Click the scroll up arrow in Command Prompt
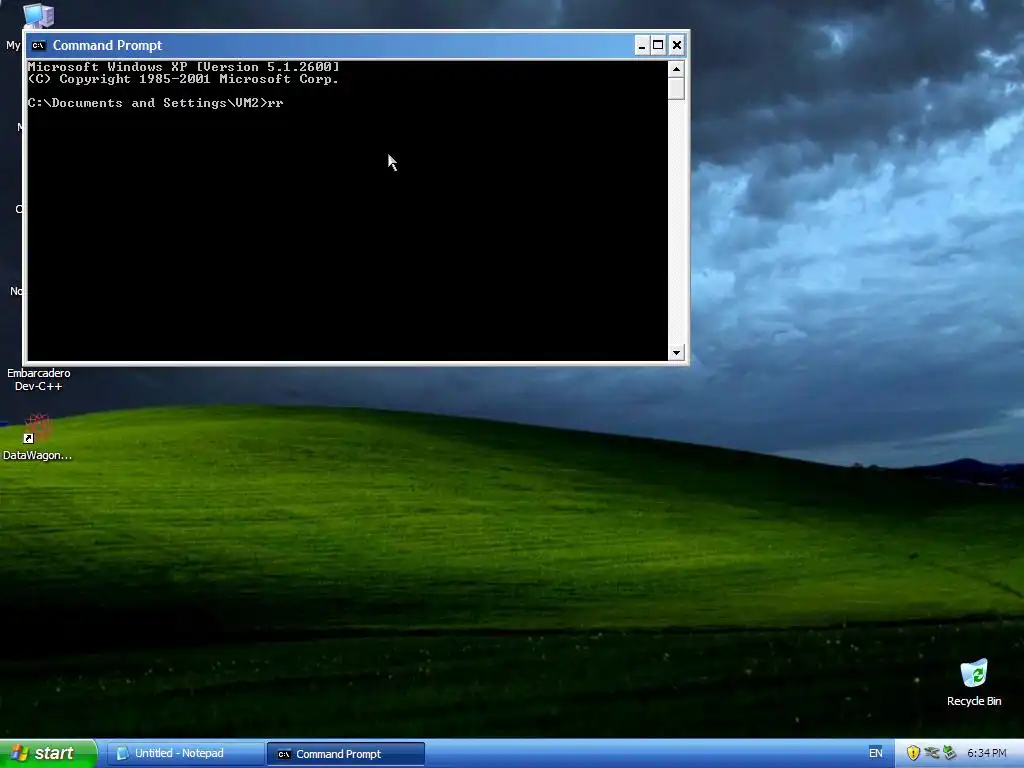This screenshot has height=768, width=1024. coord(677,69)
